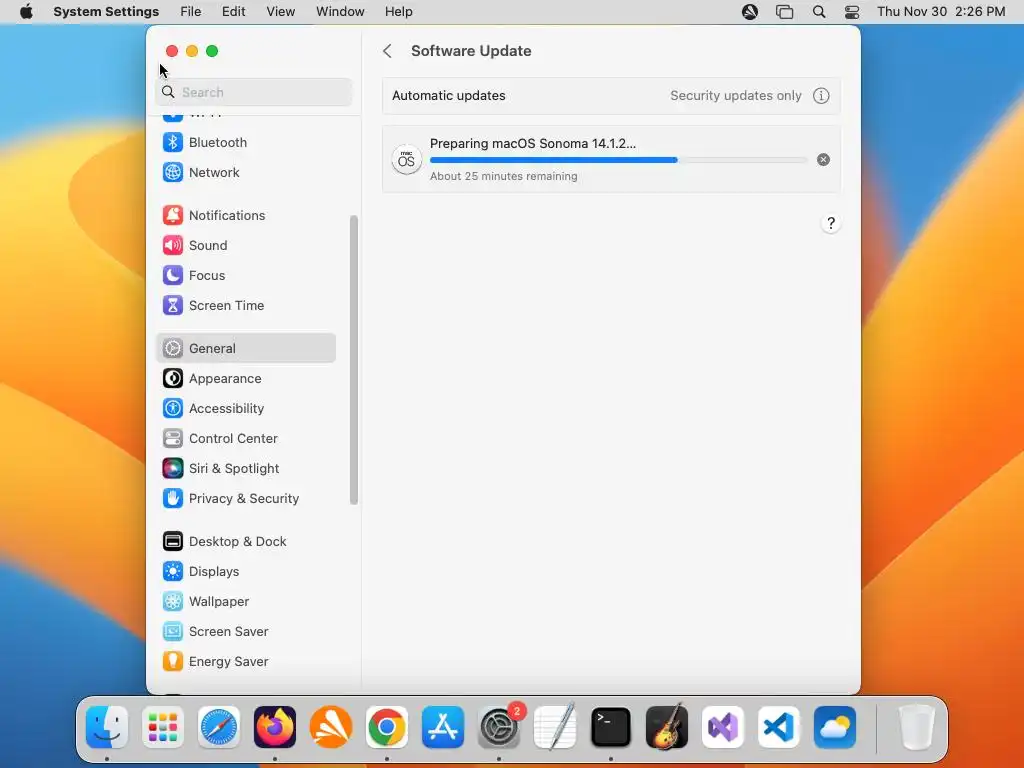This screenshot has width=1024, height=768.
Task: Open the File menu
Action: pos(191,12)
